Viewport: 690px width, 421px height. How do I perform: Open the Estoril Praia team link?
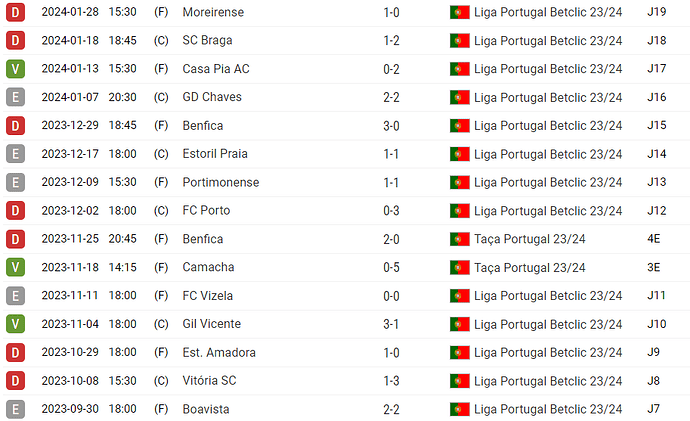pyautogui.click(x=215, y=154)
